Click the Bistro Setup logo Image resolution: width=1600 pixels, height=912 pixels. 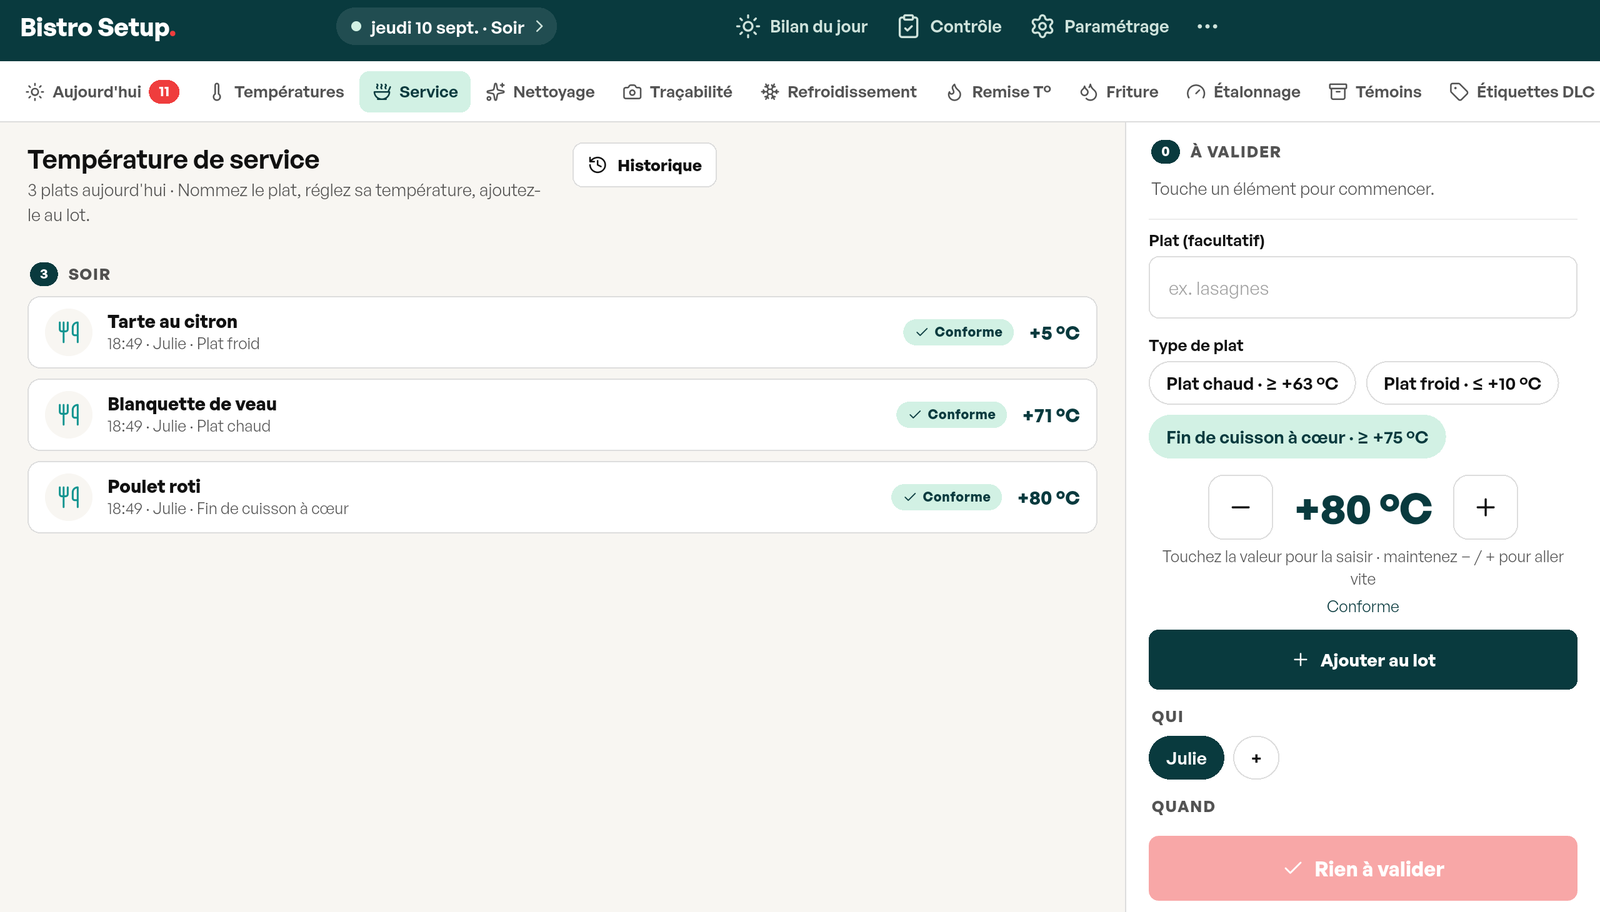(x=98, y=27)
